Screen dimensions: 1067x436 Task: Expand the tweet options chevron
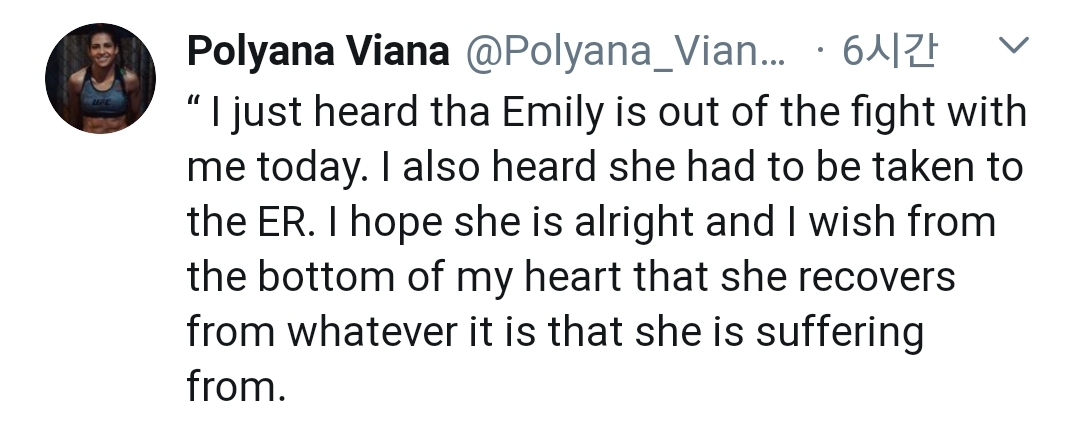(1013, 46)
